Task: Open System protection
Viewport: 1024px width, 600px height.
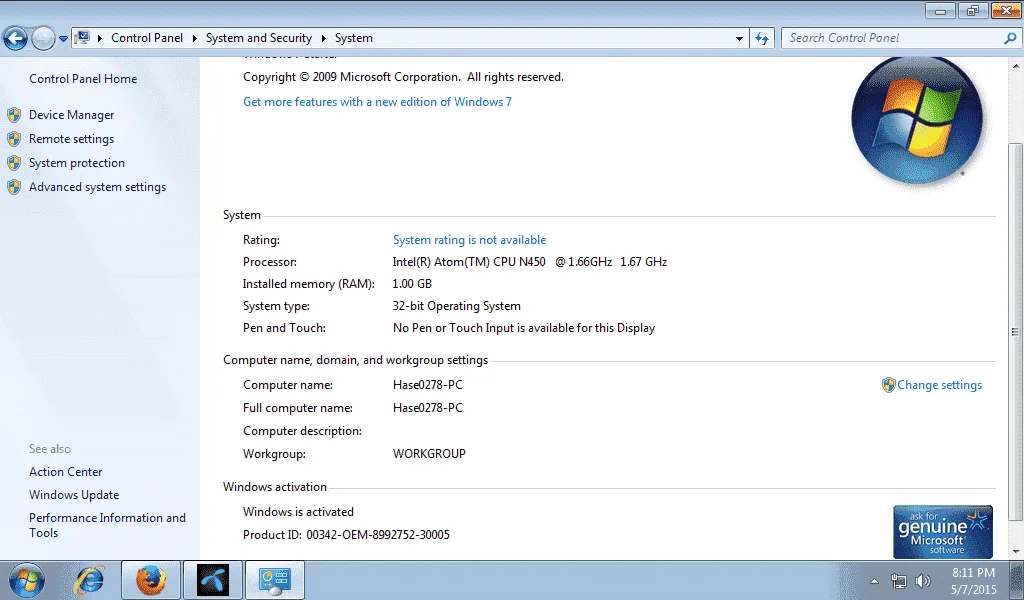Action: 76,163
